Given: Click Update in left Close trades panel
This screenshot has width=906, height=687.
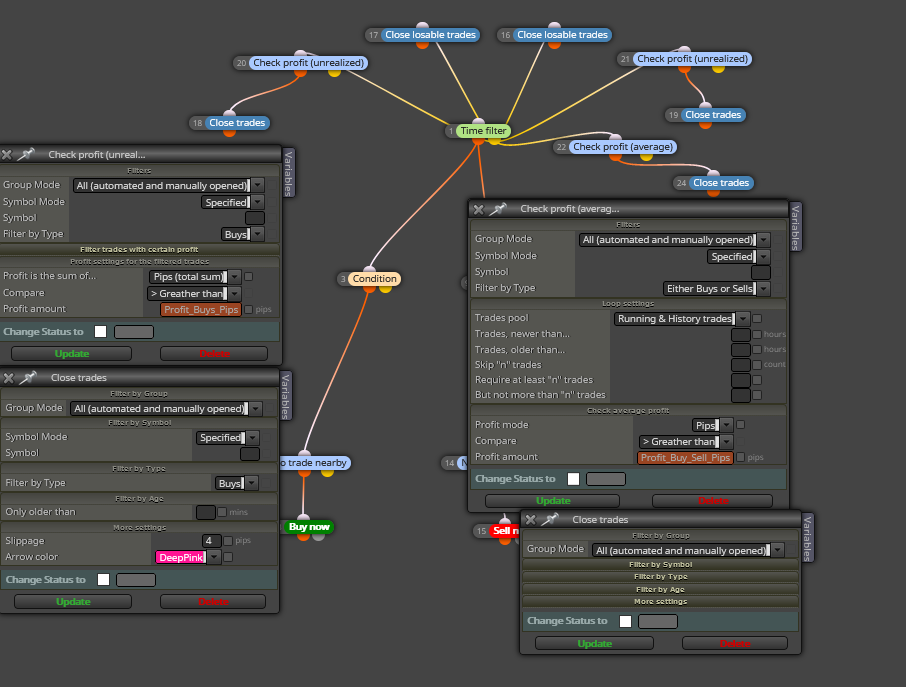Looking at the screenshot, I should coord(73,601).
